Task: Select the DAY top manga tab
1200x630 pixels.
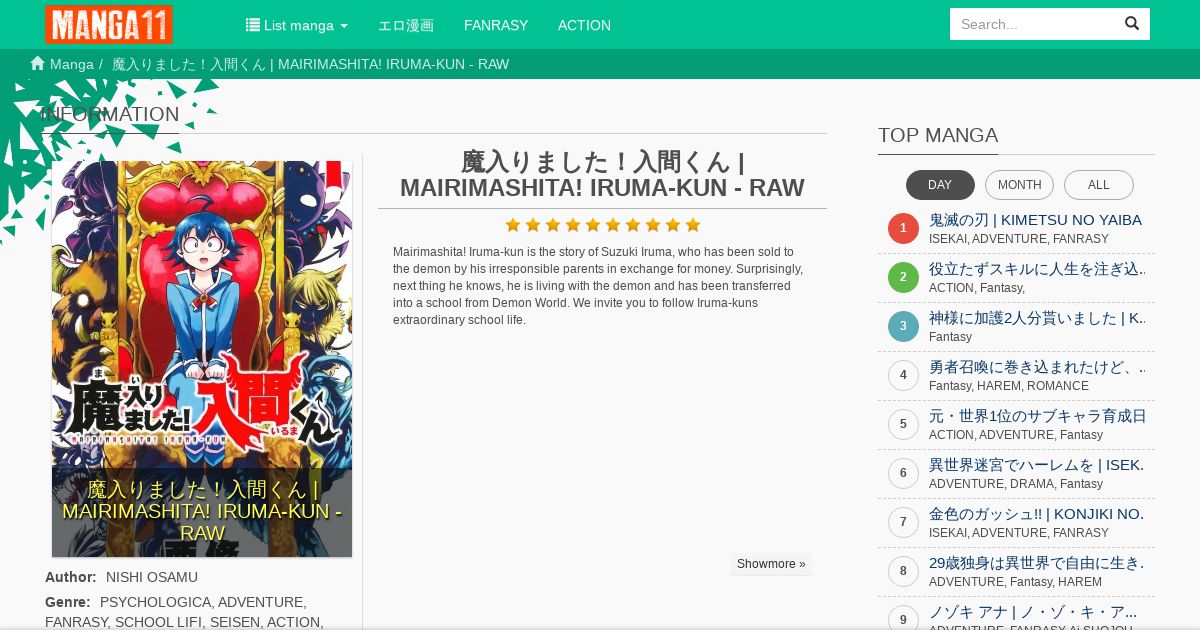Action: tap(940, 185)
